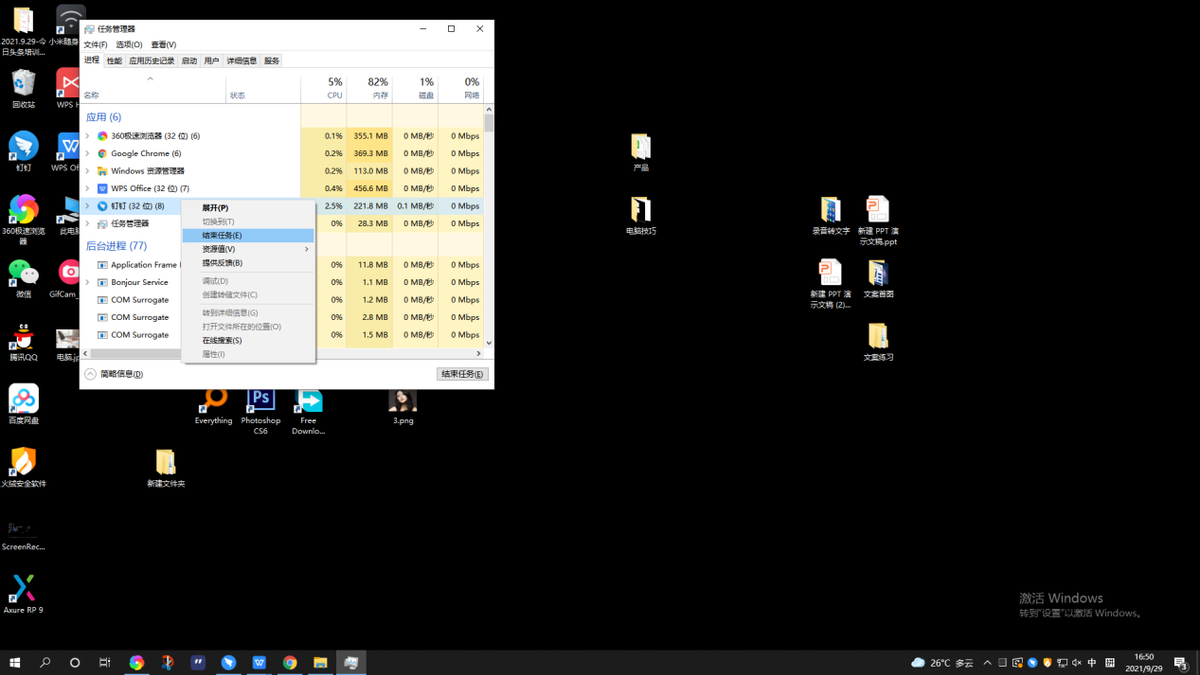Select the 产品 folder on the desktop
The image size is (1200, 675).
point(641,152)
